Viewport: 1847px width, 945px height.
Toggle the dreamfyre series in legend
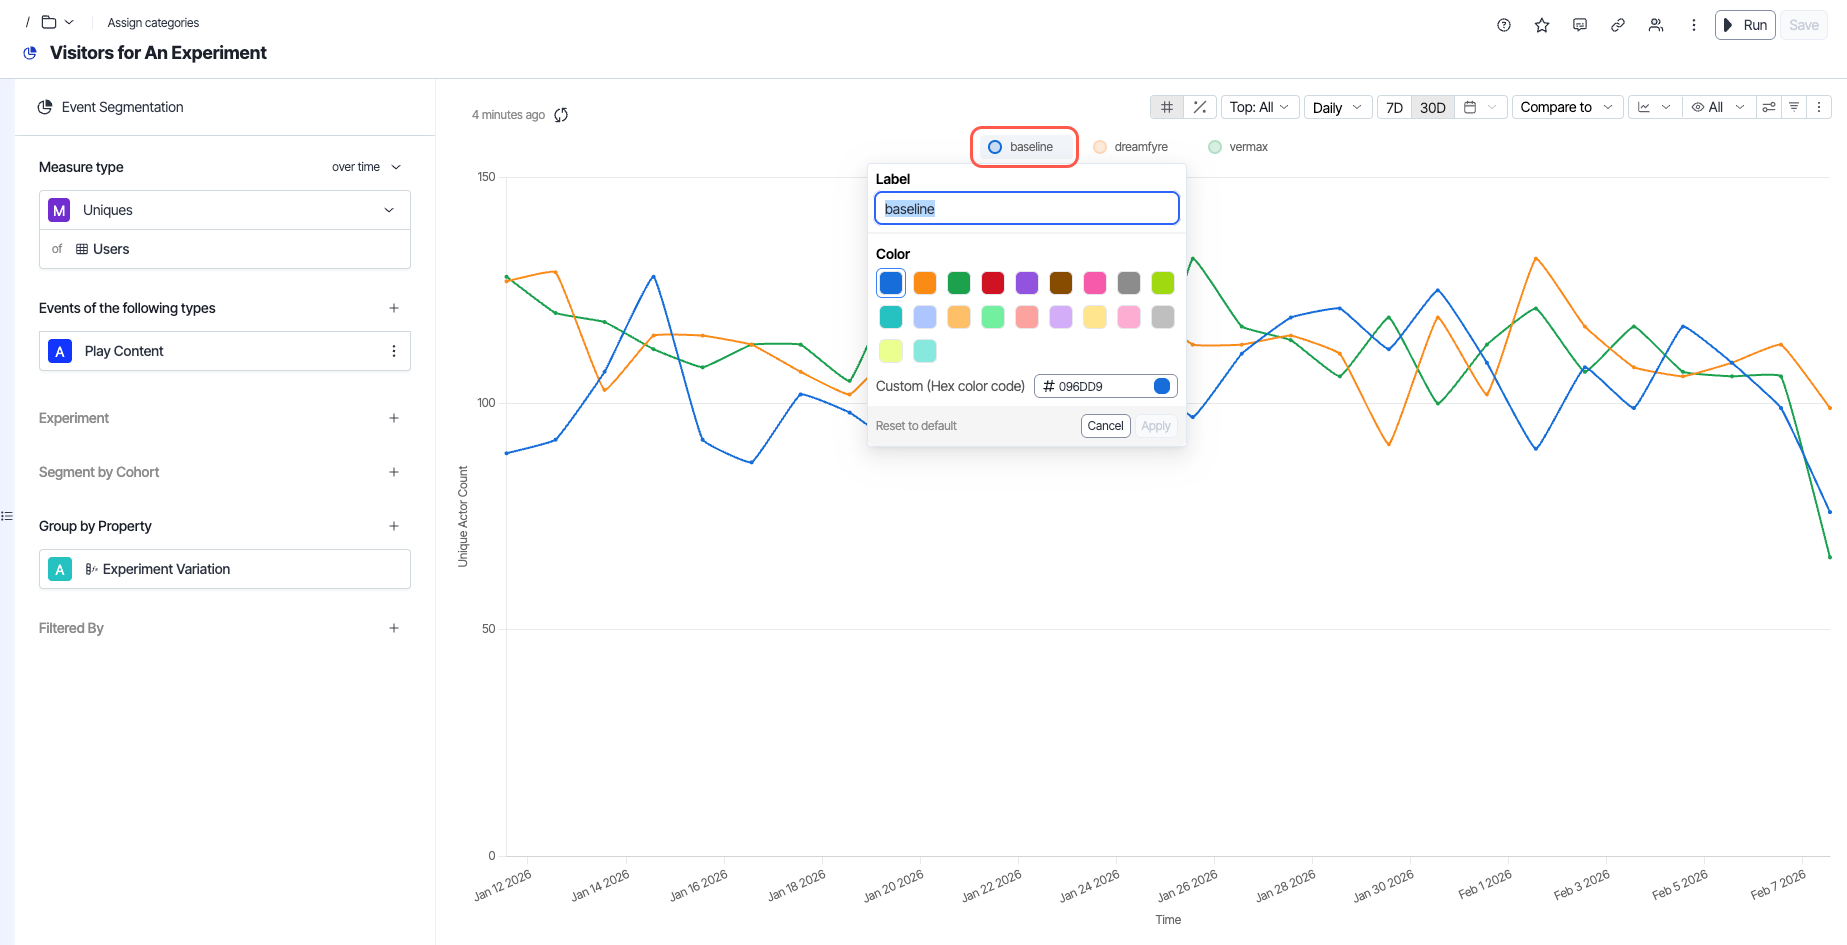[x=1131, y=147]
